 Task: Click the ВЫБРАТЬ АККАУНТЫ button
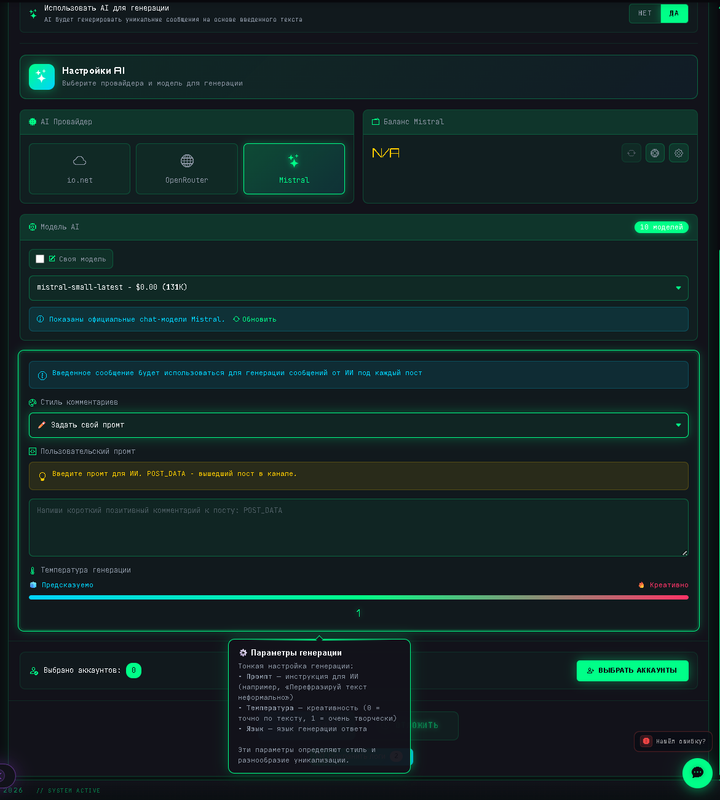coord(632,670)
